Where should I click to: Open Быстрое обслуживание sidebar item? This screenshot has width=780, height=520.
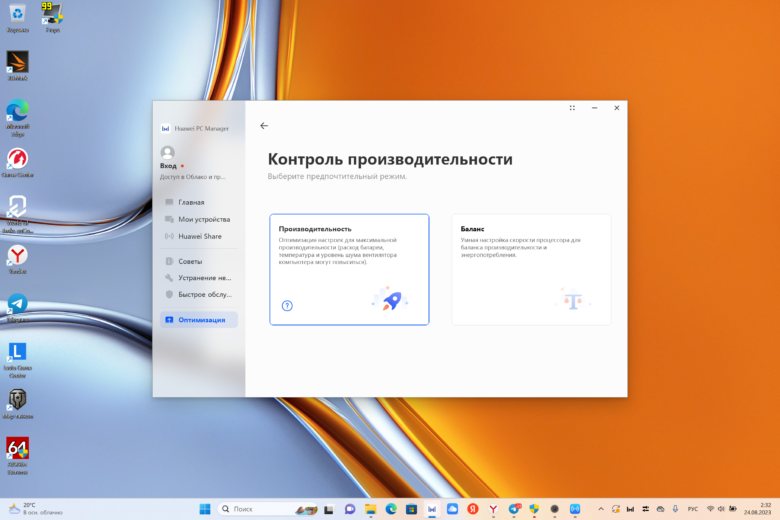[x=198, y=295]
